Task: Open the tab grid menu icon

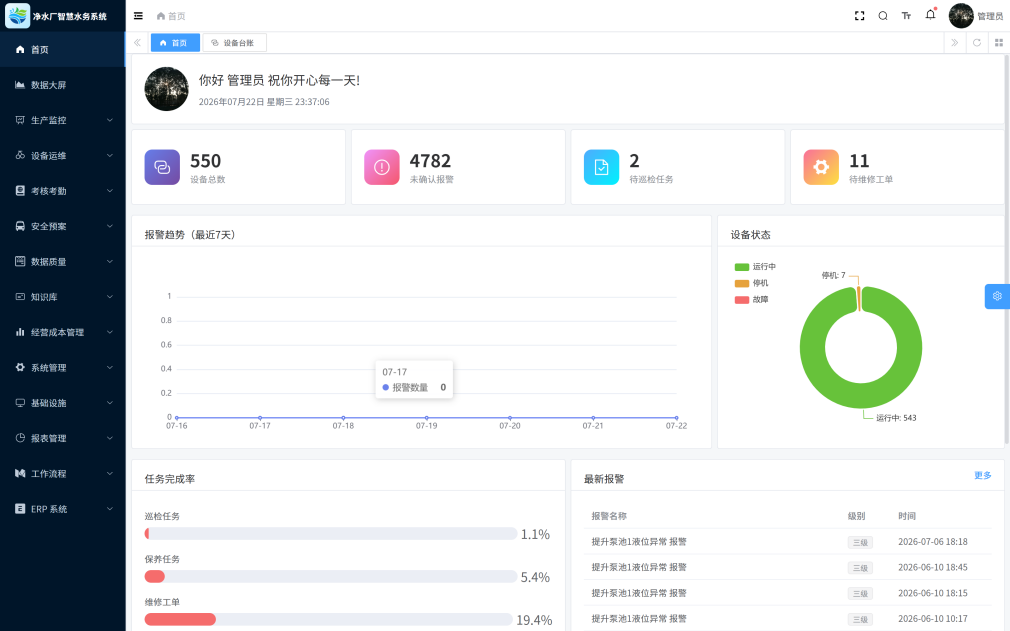Action: 998,42
